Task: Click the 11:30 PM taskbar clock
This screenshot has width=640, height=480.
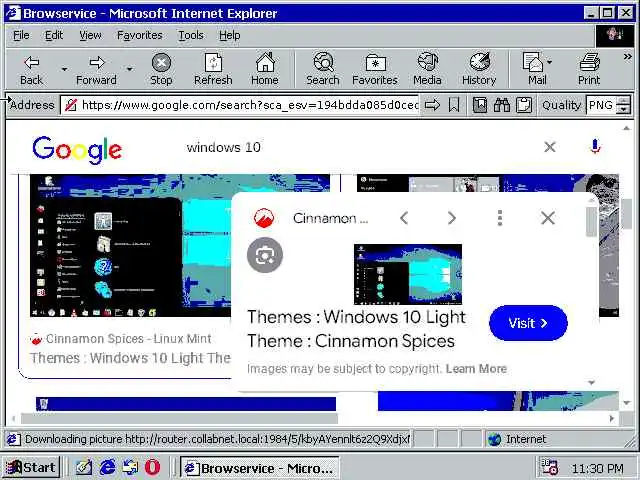Action: [x=598, y=469]
